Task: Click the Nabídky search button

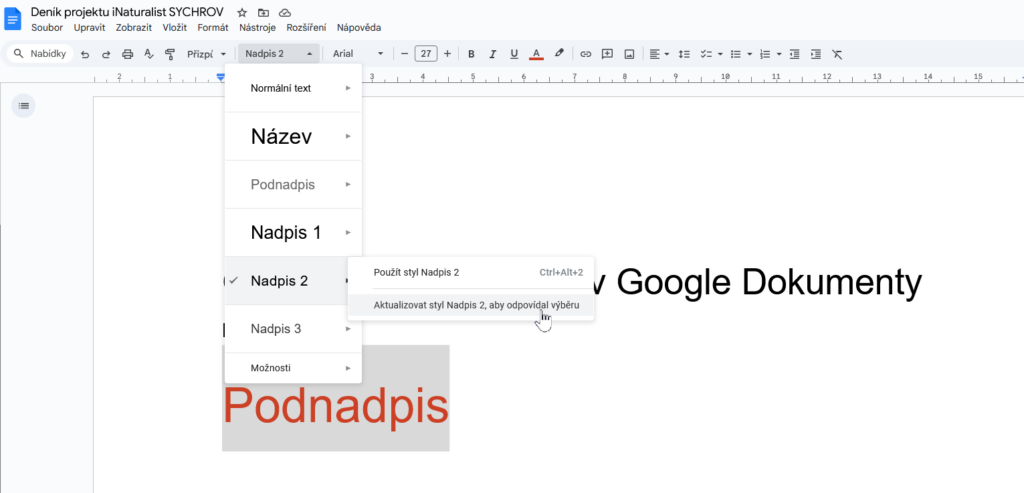Action: pyautogui.click(x=39, y=54)
